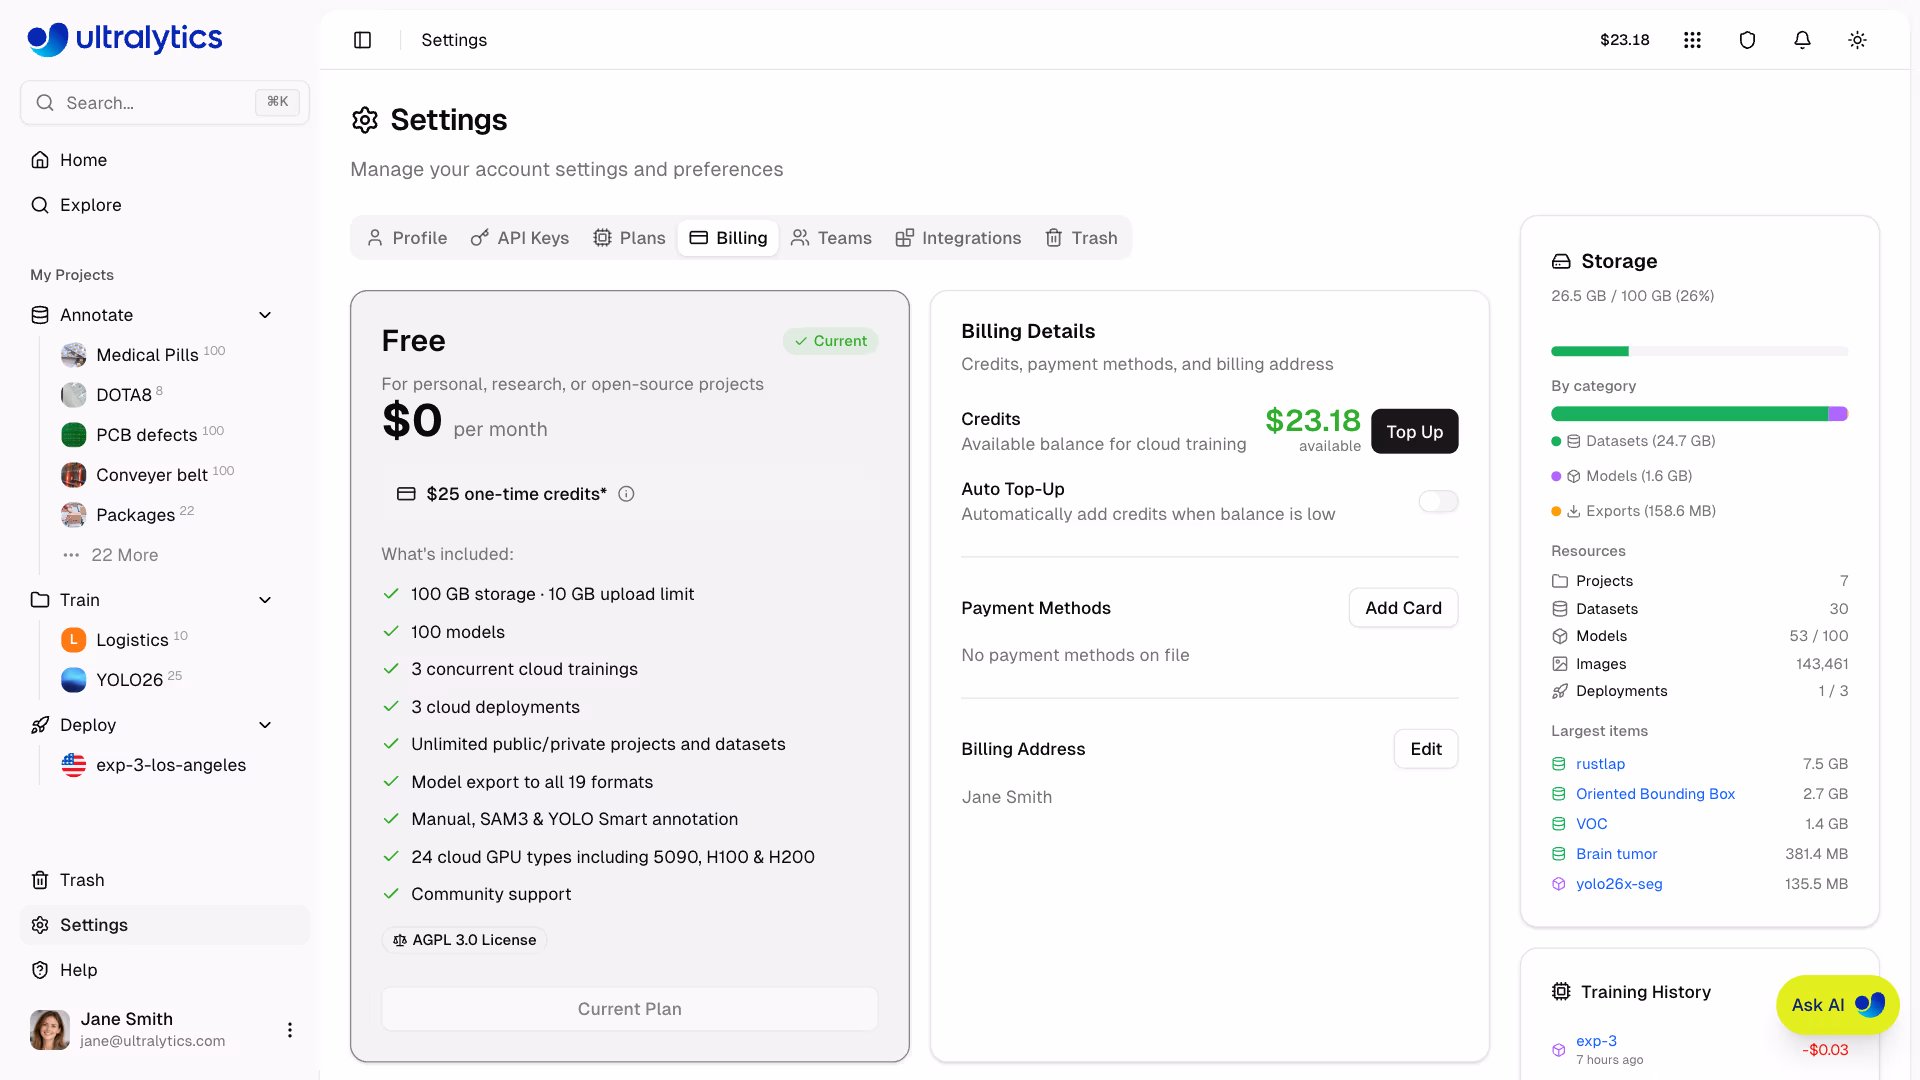Select the Billing tab
1920x1080 pixels.
click(x=728, y=238)
